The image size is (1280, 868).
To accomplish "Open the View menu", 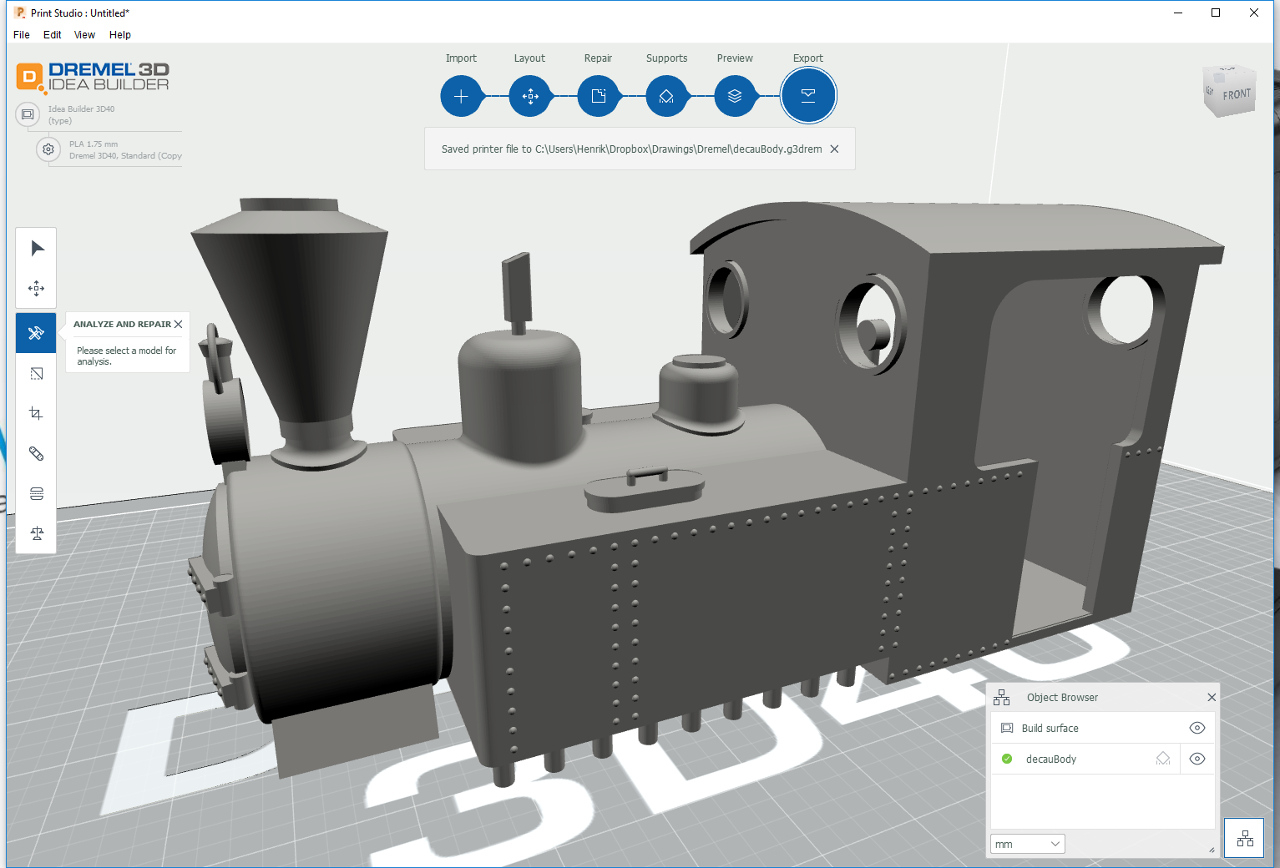I will [x=85, y=35].
